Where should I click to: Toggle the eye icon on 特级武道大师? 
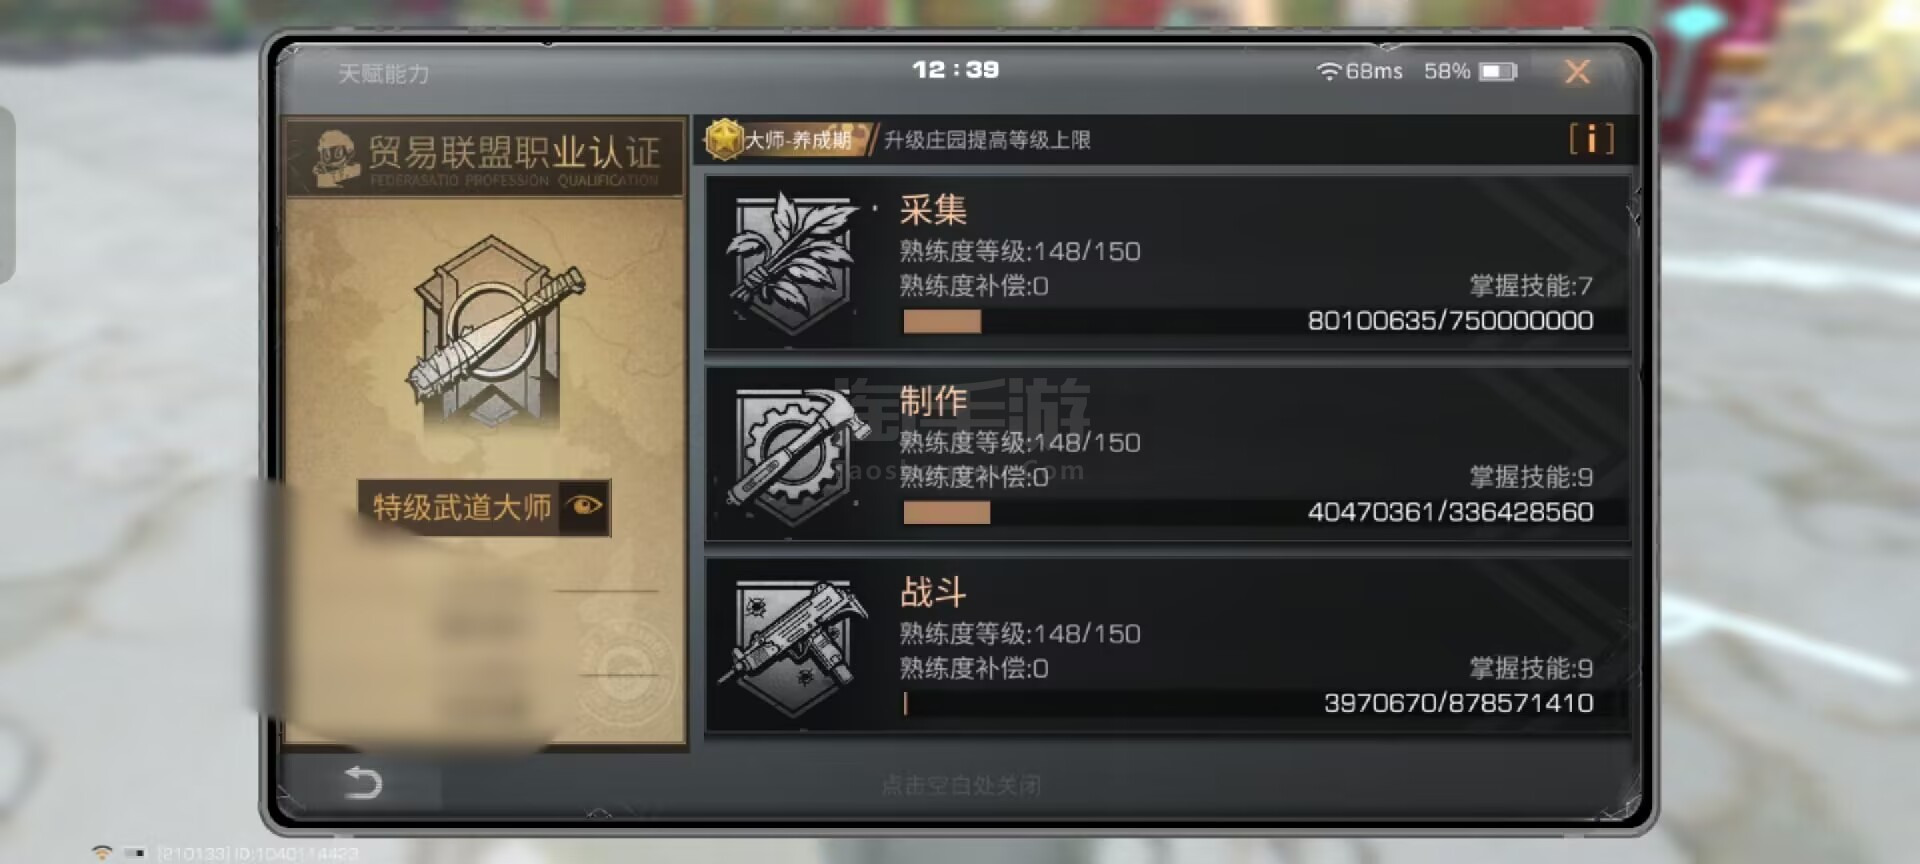point(584,505)
